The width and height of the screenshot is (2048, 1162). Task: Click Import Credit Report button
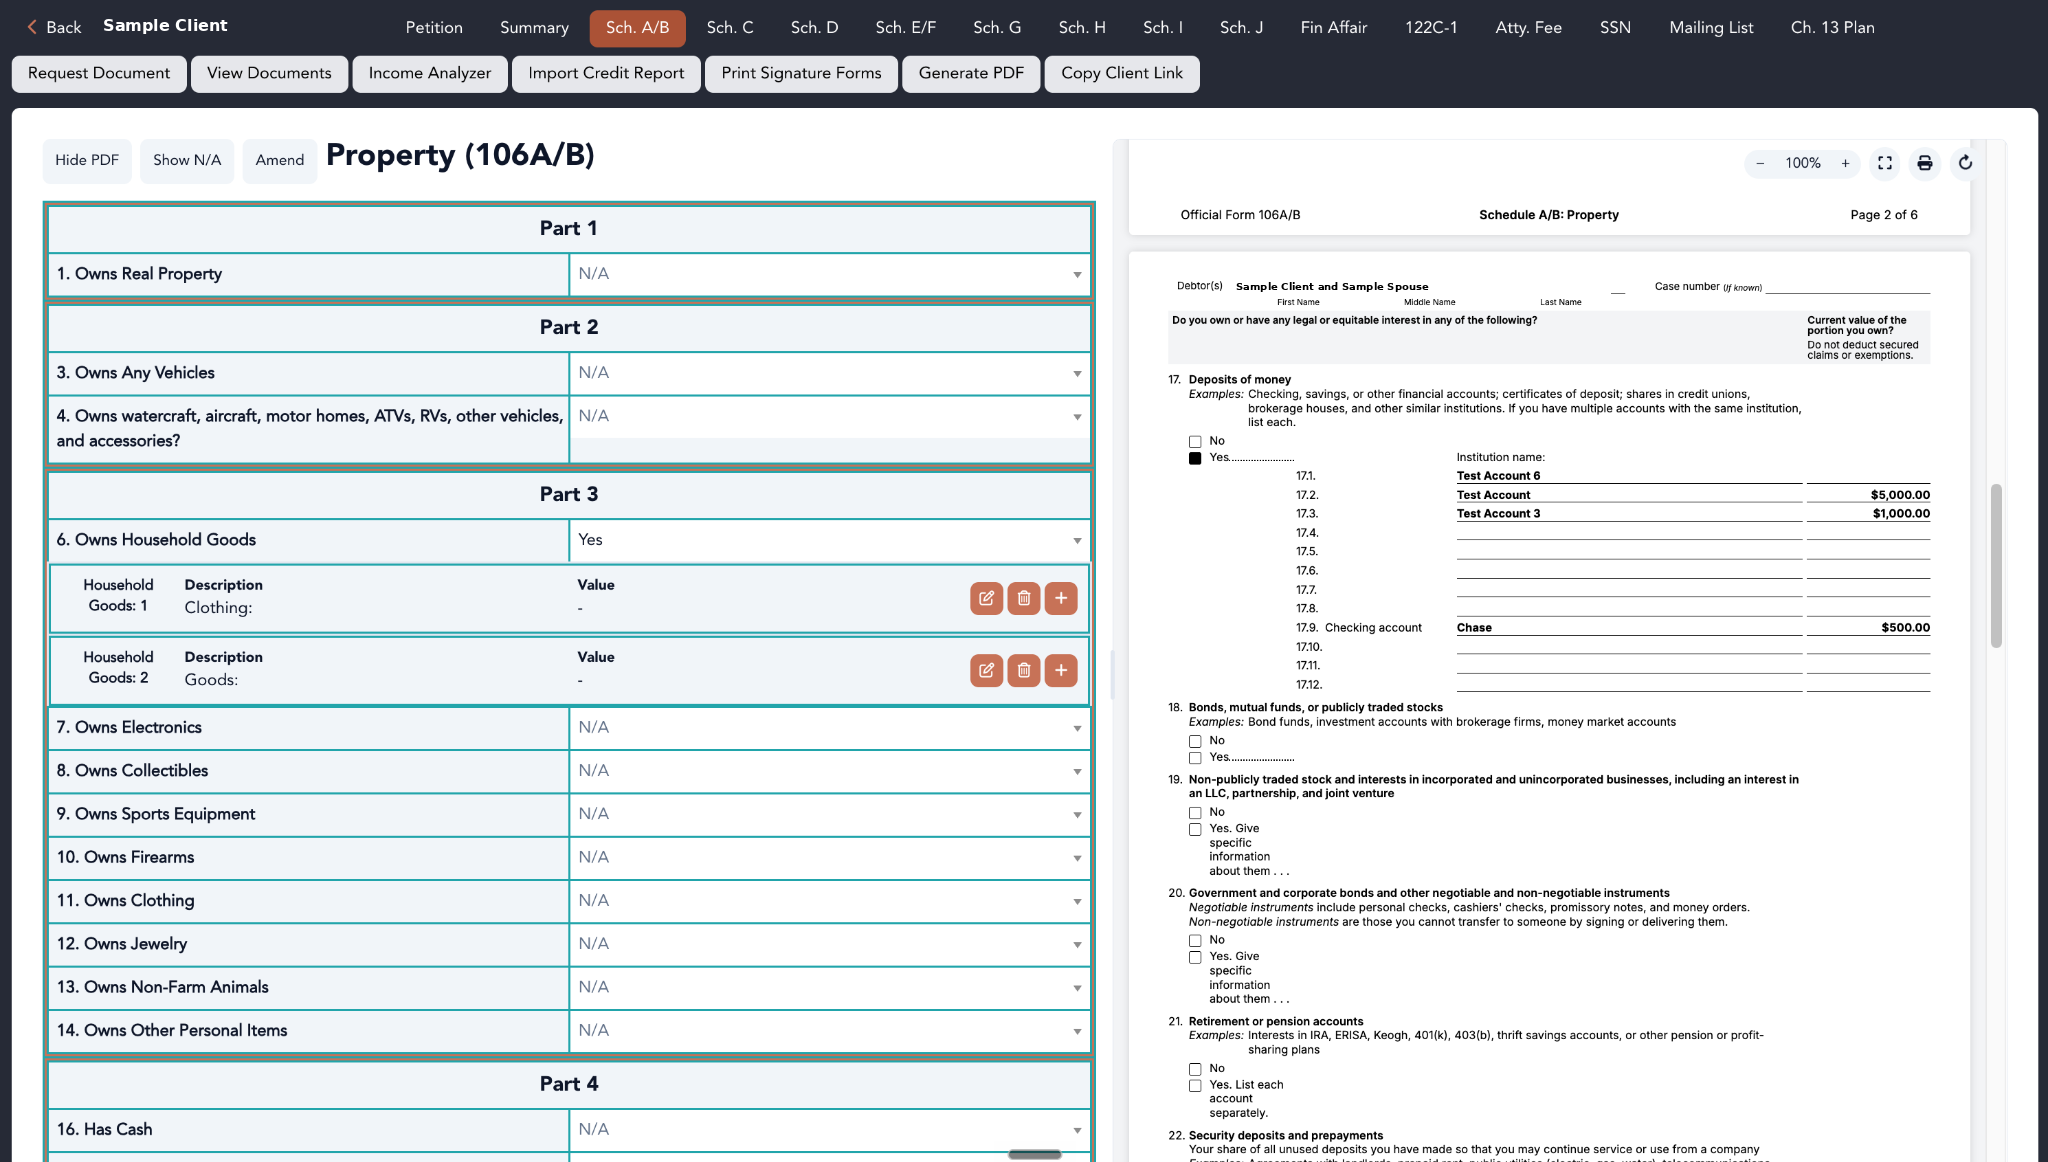(x=606, y=73)
